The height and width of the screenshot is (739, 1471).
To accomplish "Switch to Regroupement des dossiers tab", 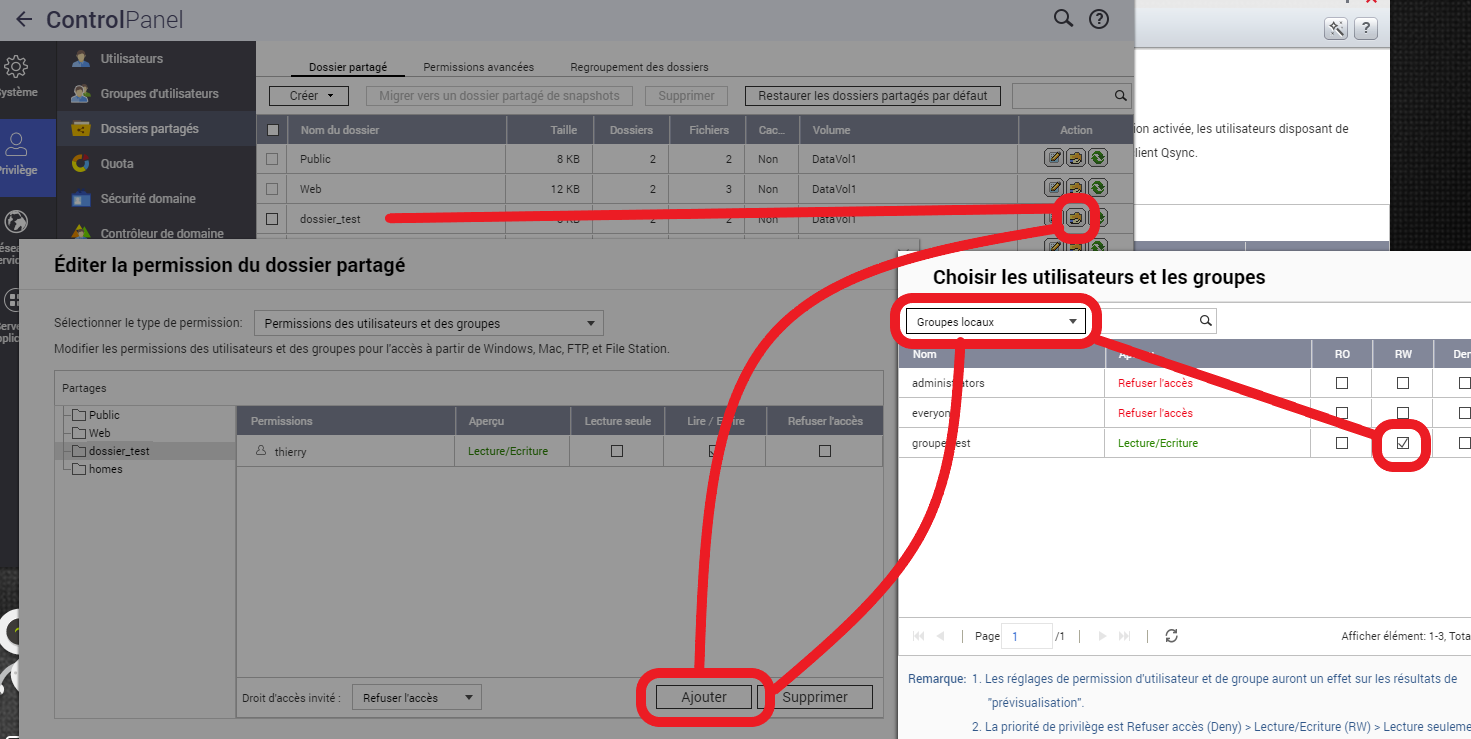I will click(x=639, y=67).
